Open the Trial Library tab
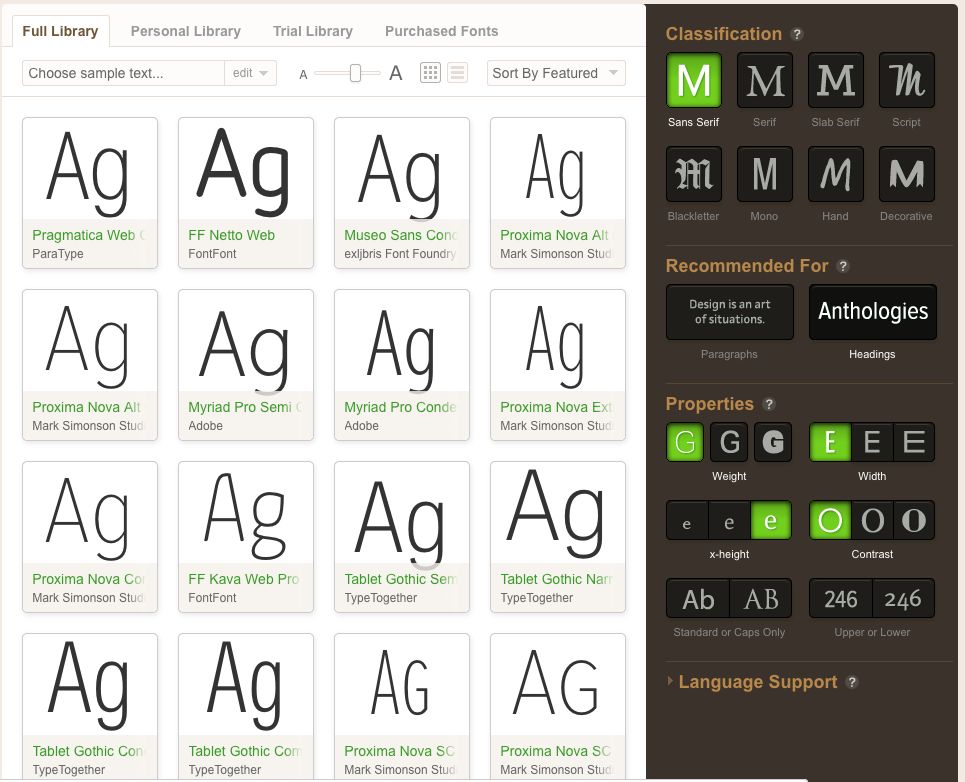This screenshot has height=782, width=965. click(x=313, y=31)
